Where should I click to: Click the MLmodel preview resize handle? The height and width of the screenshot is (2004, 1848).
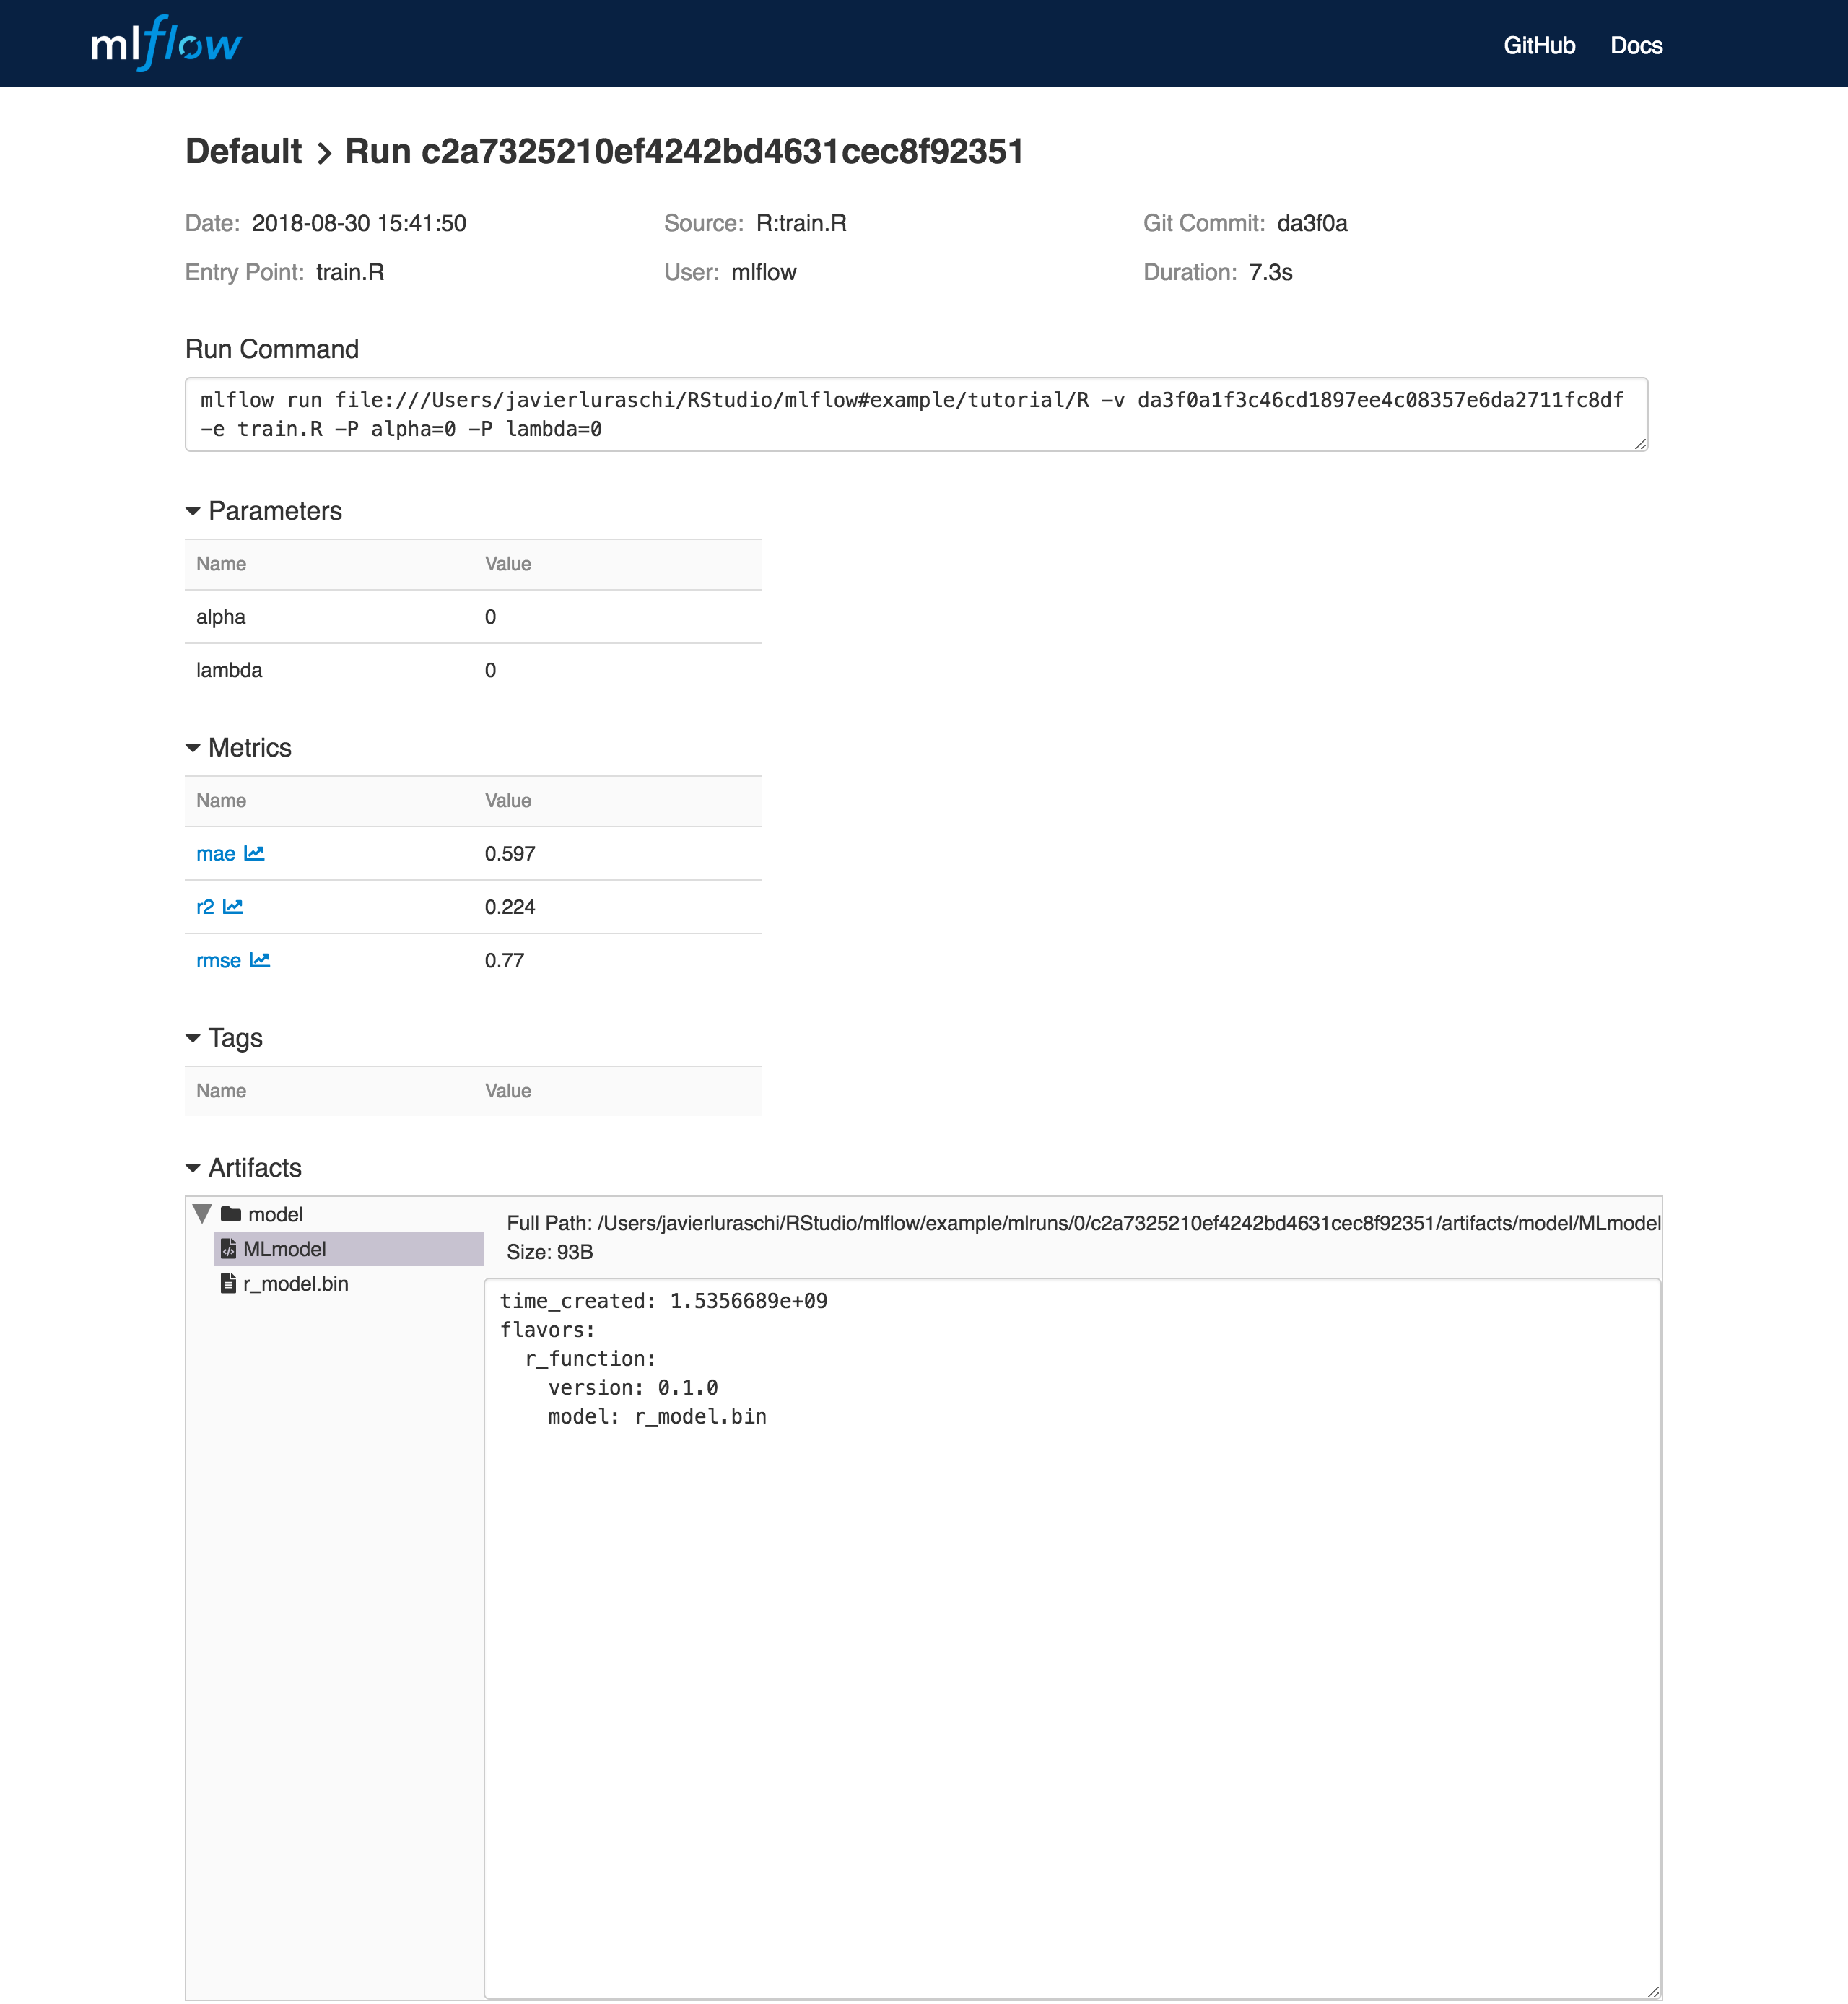(1653, 1991)
